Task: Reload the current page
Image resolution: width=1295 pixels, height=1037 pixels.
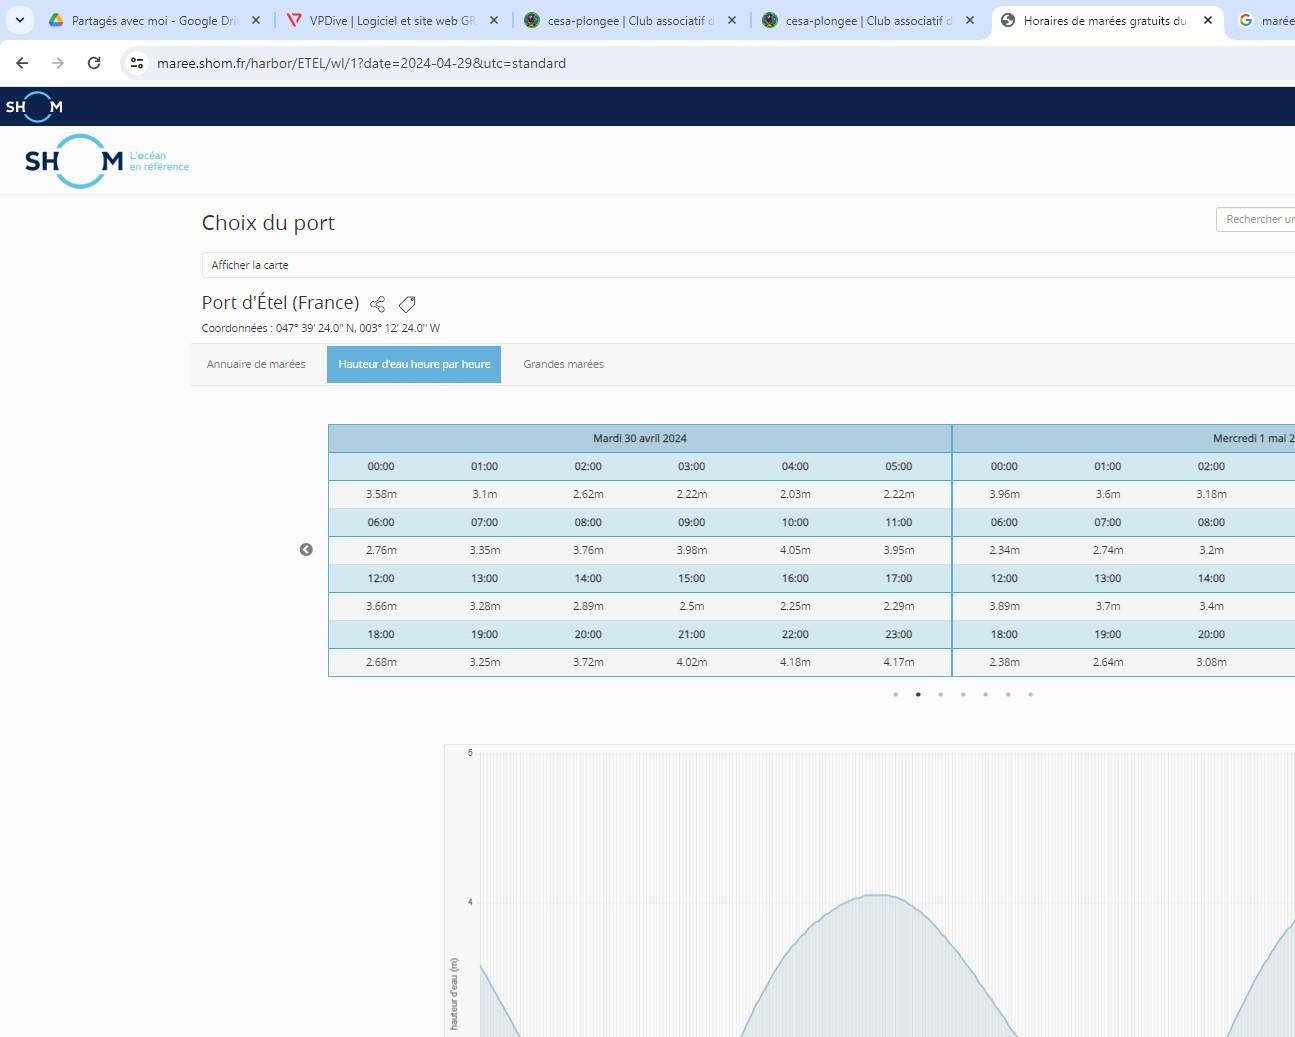Action: 94,63
